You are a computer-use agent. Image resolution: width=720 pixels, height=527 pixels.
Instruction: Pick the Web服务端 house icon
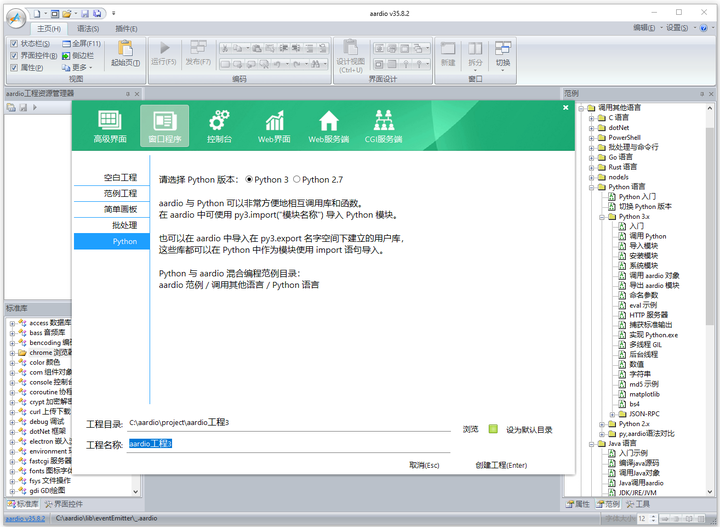pos(329,126)
